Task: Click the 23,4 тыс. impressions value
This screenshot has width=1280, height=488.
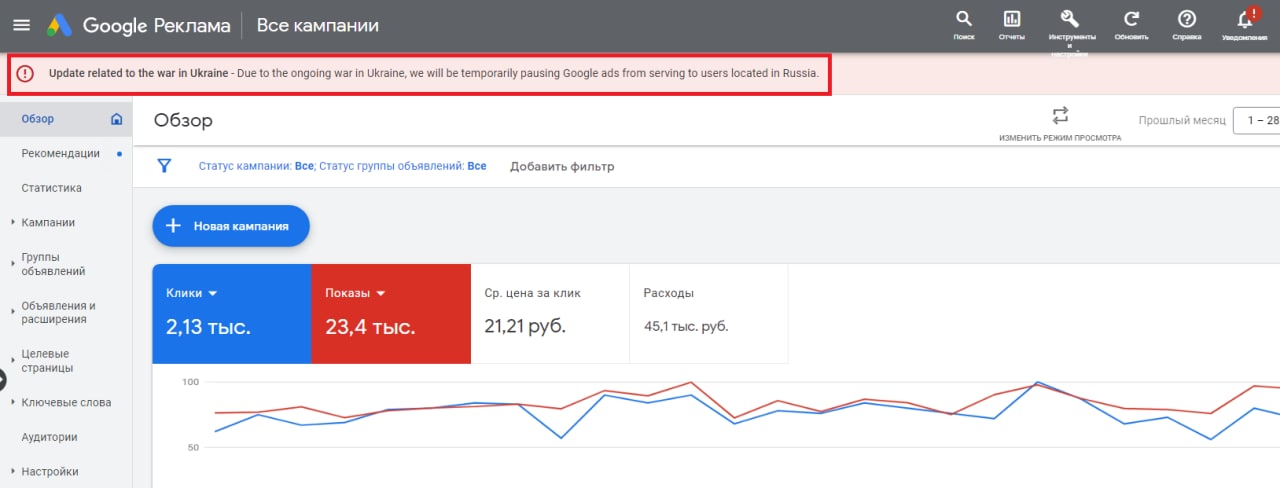Action: pos(370,326)
